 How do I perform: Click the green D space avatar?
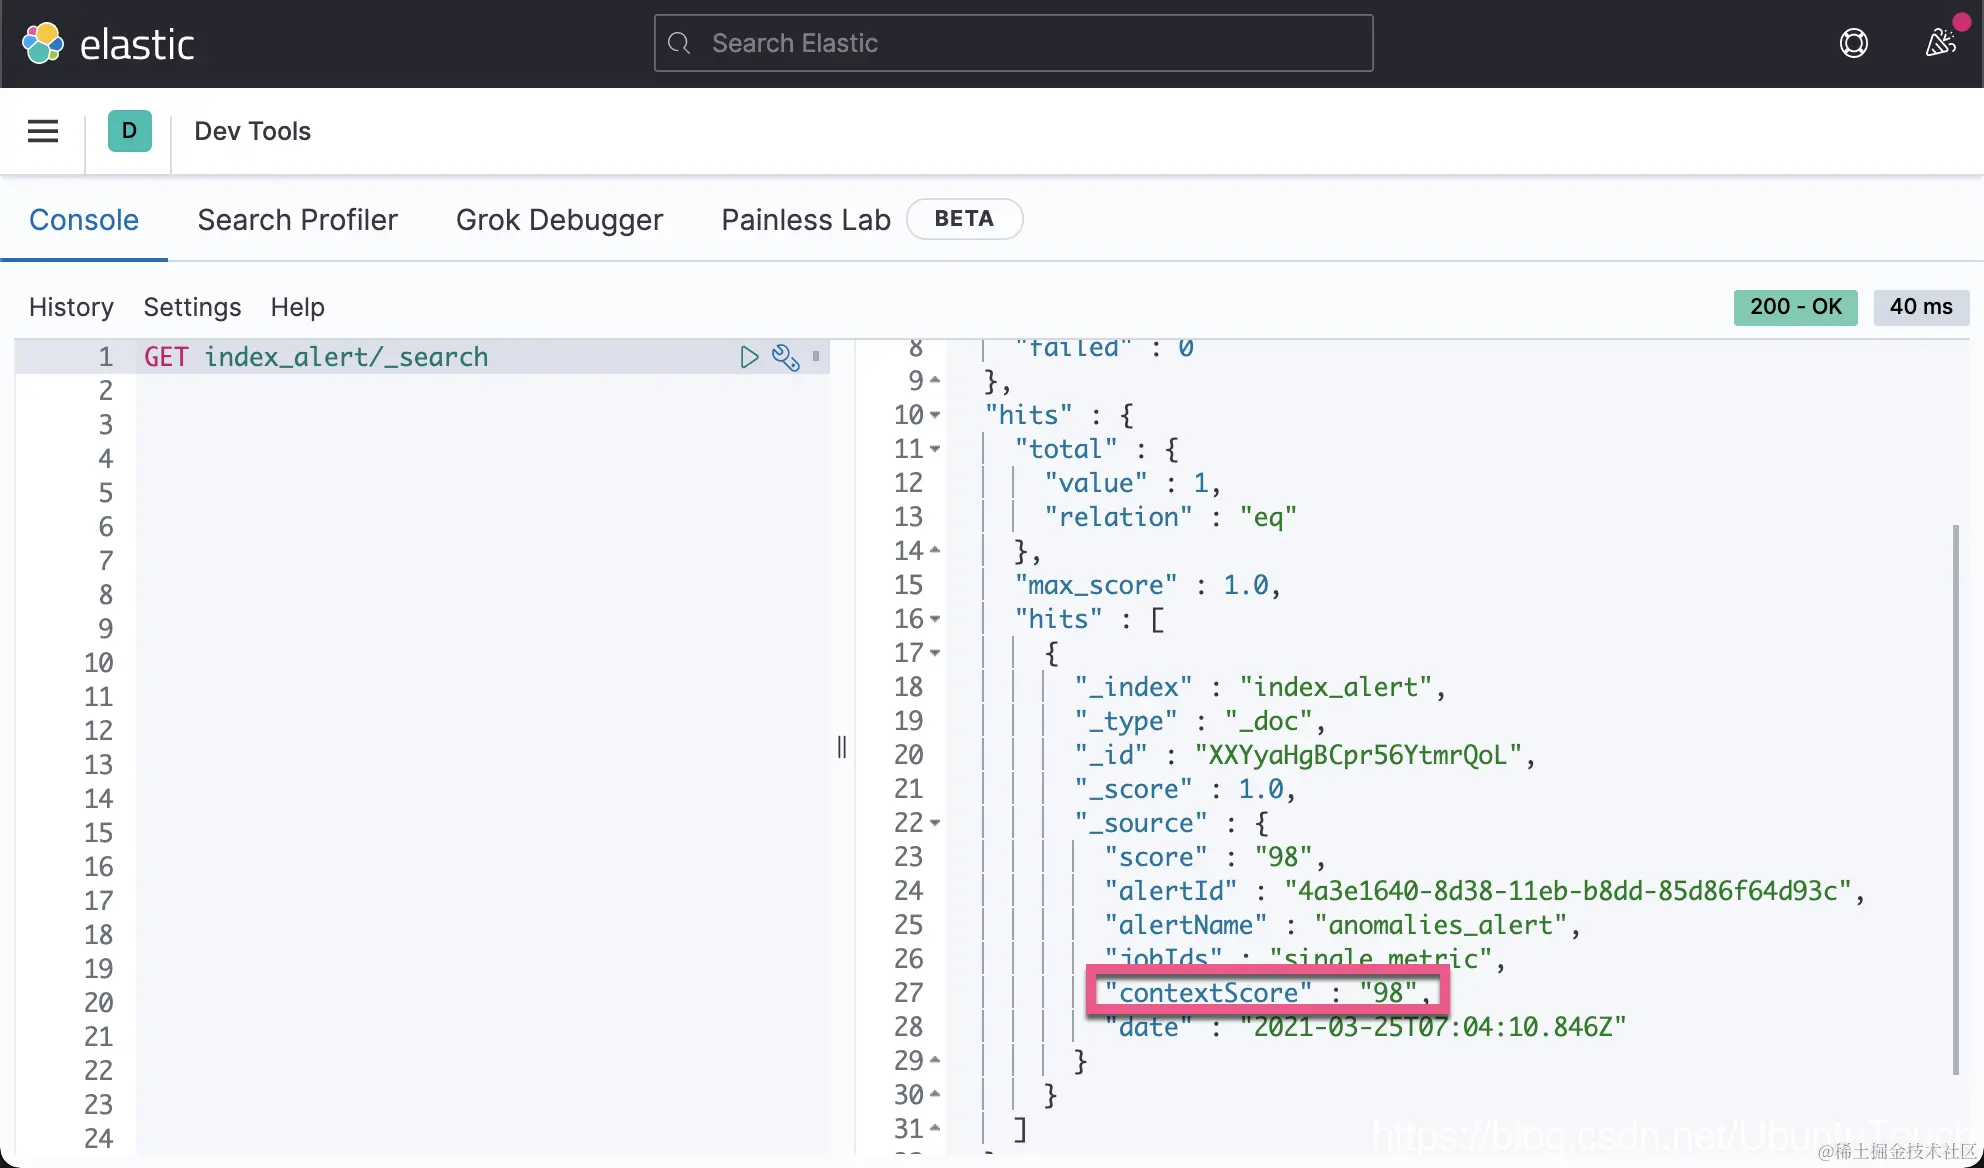point(129,131)
